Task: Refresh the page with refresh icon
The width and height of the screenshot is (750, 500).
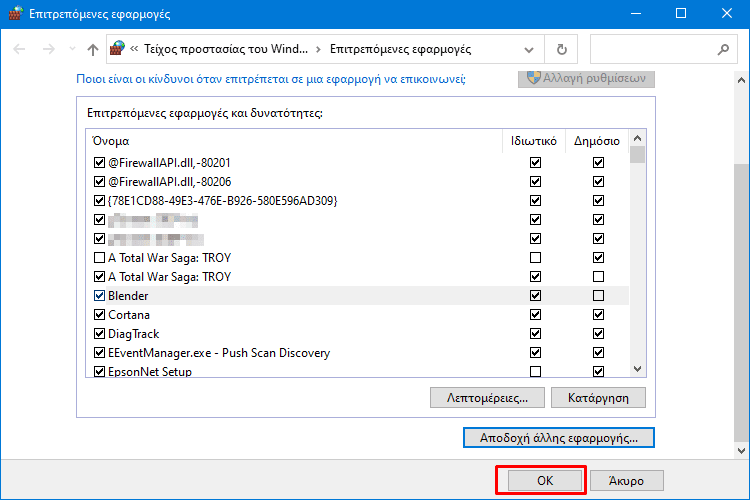Action: point(562,49)
